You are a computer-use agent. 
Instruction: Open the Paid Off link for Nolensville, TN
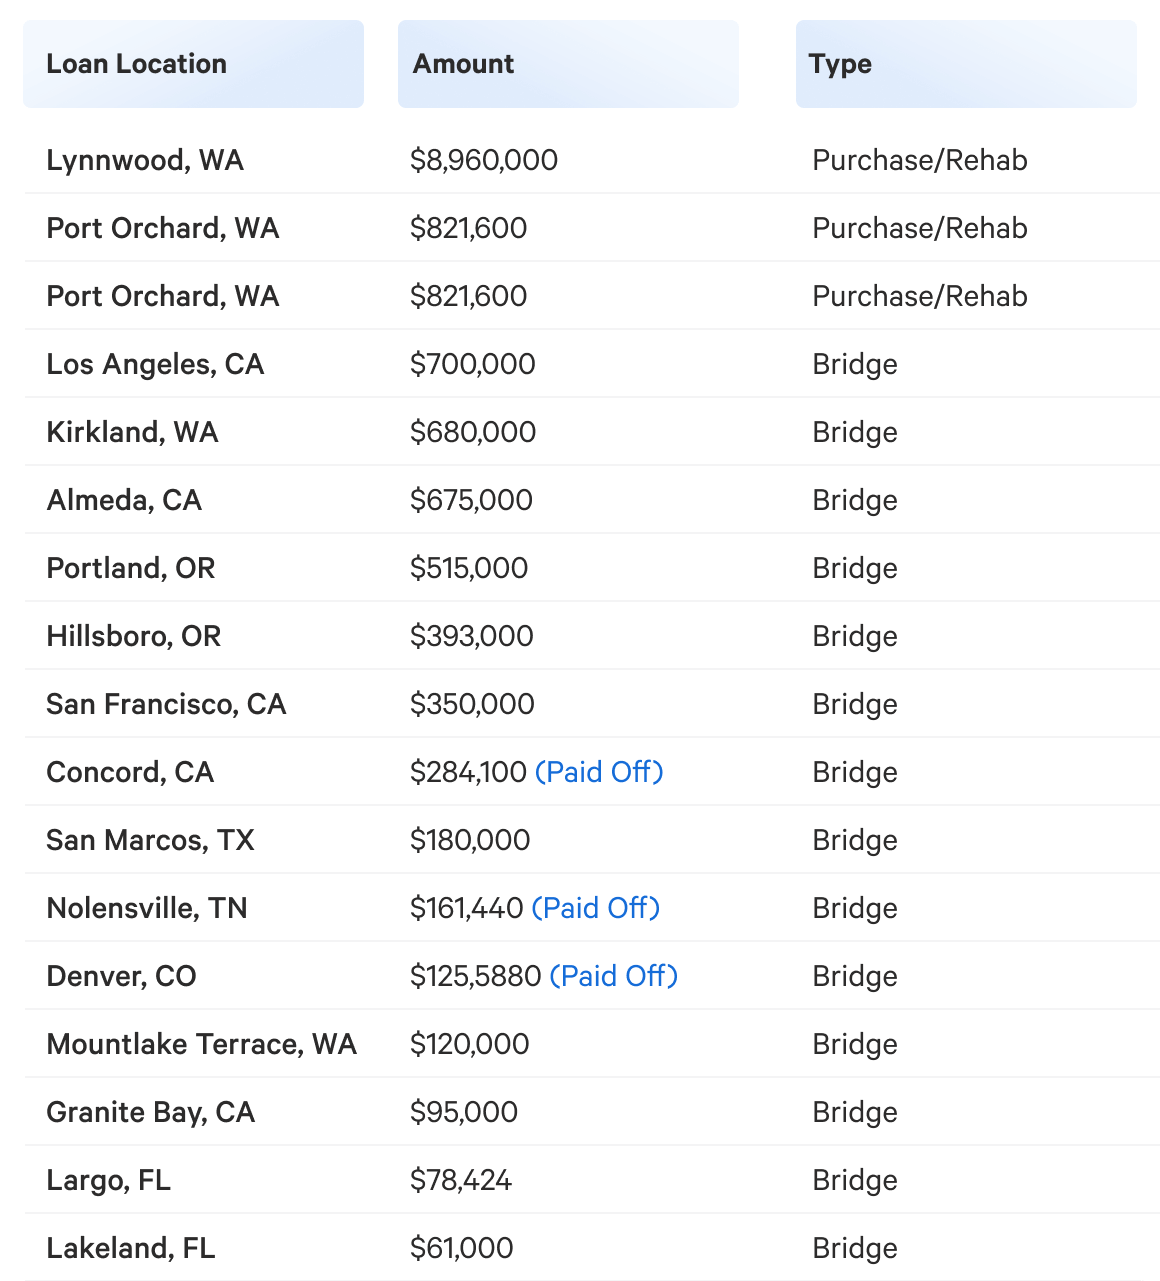coord(595,908)
